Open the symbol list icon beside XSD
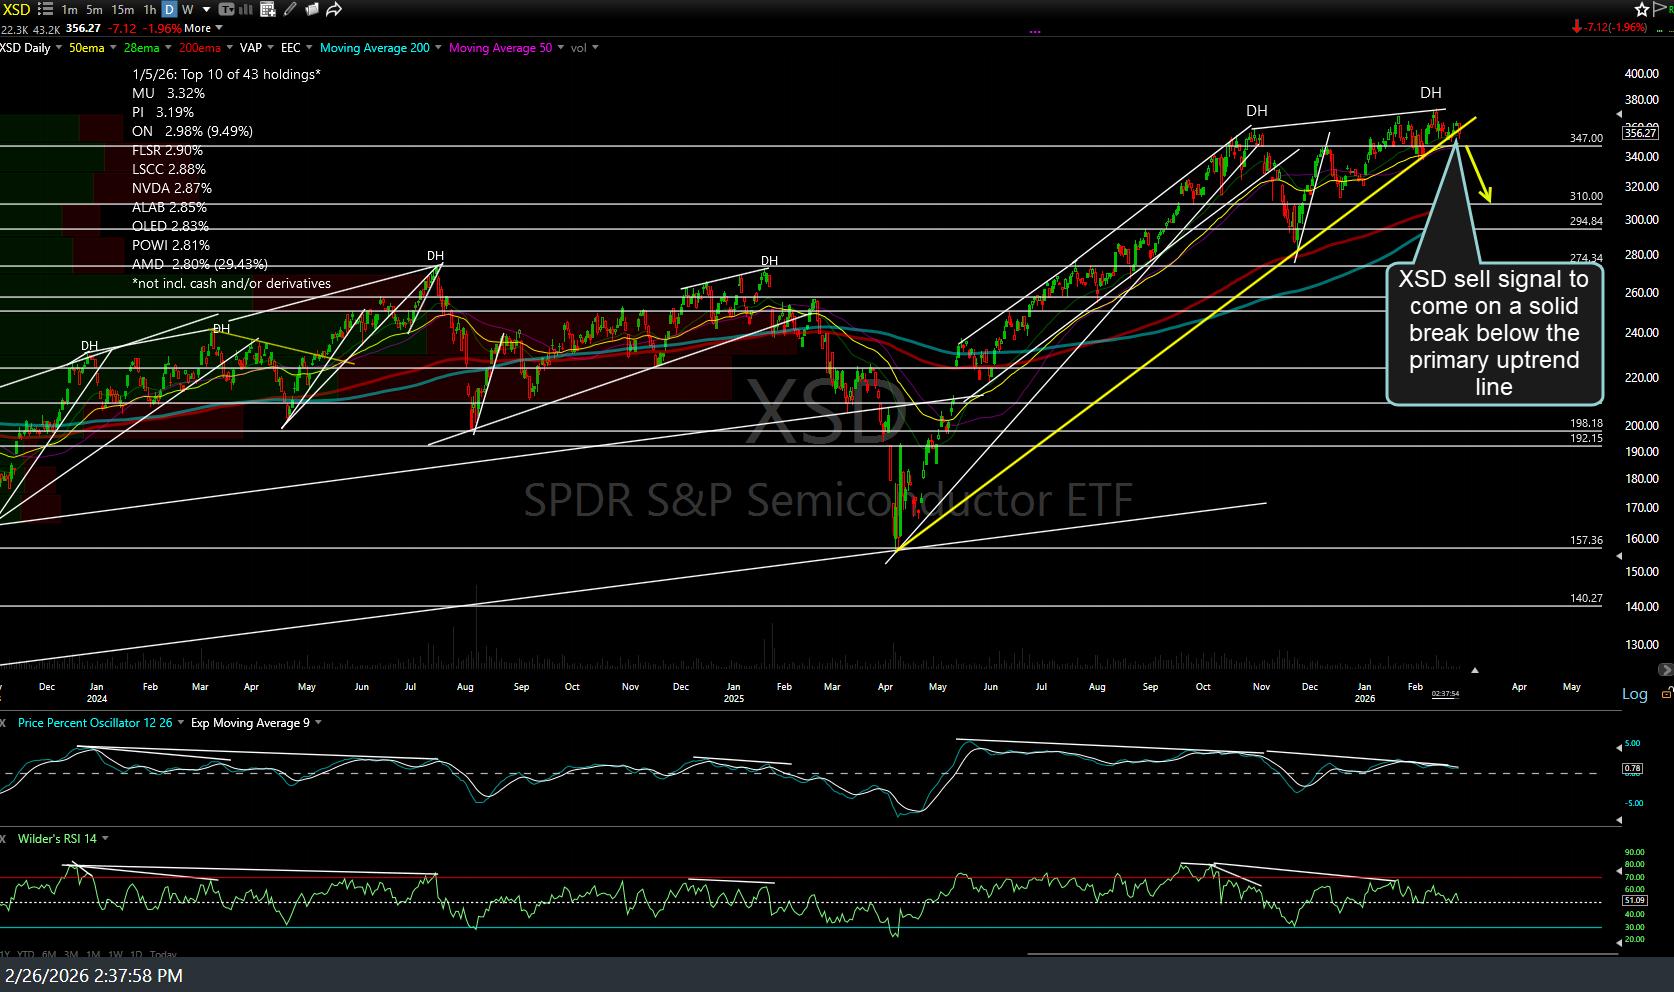1674x992 pixels. pos(45,9)
